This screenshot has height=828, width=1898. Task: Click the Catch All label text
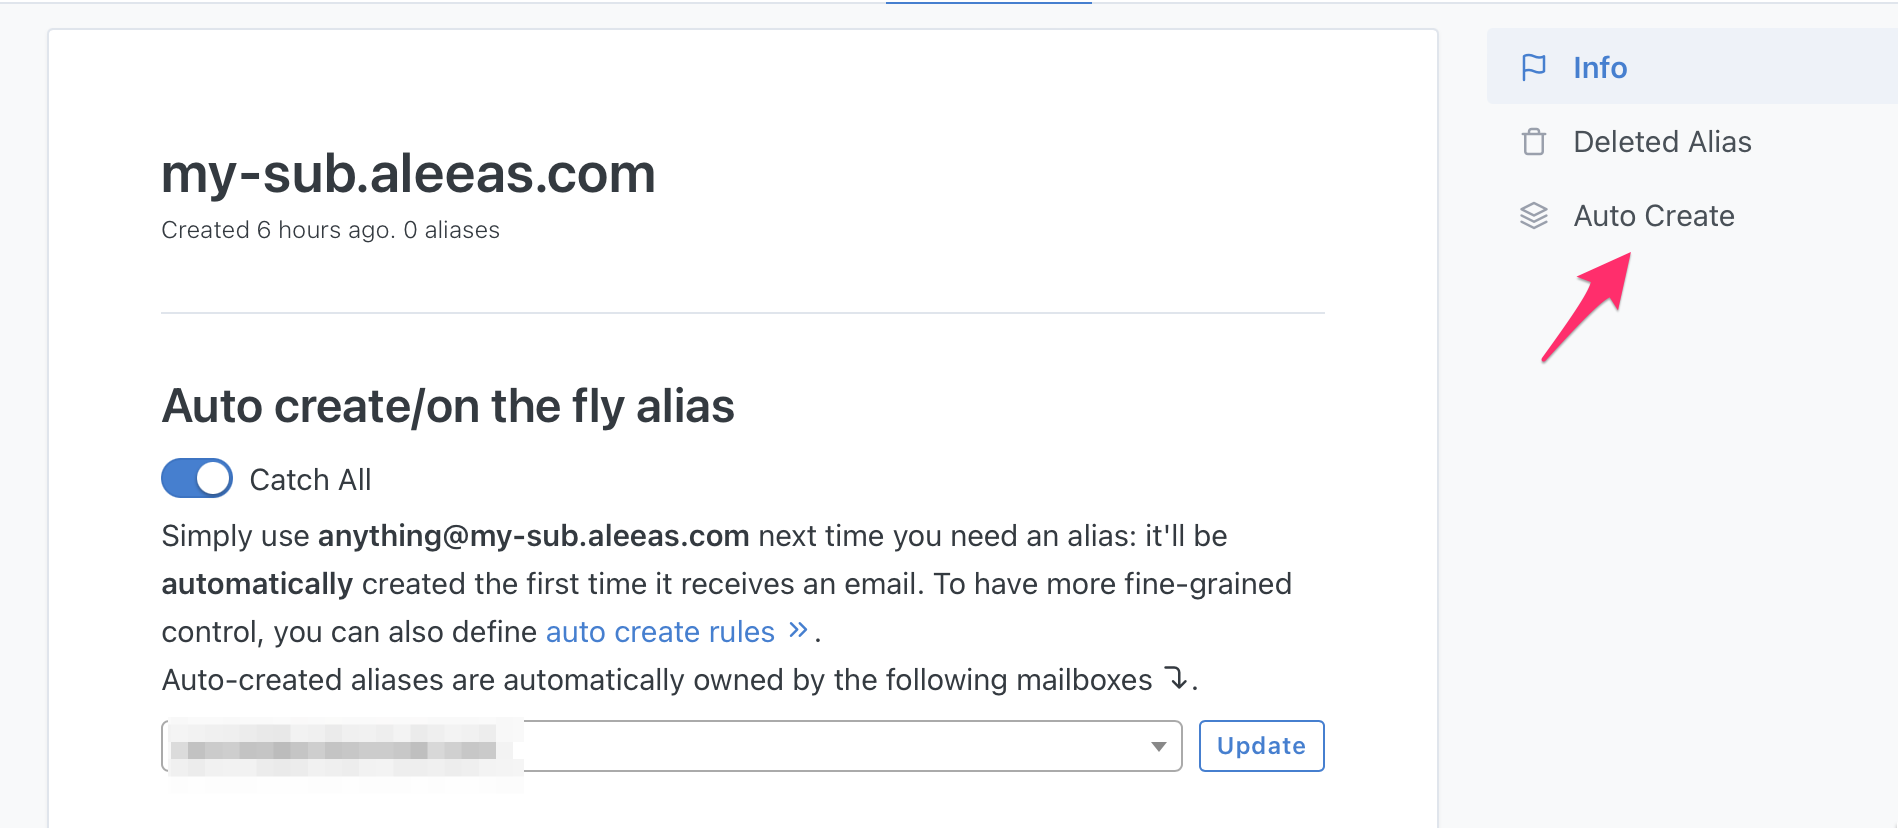pyautogui.click(x=310, y=480)
